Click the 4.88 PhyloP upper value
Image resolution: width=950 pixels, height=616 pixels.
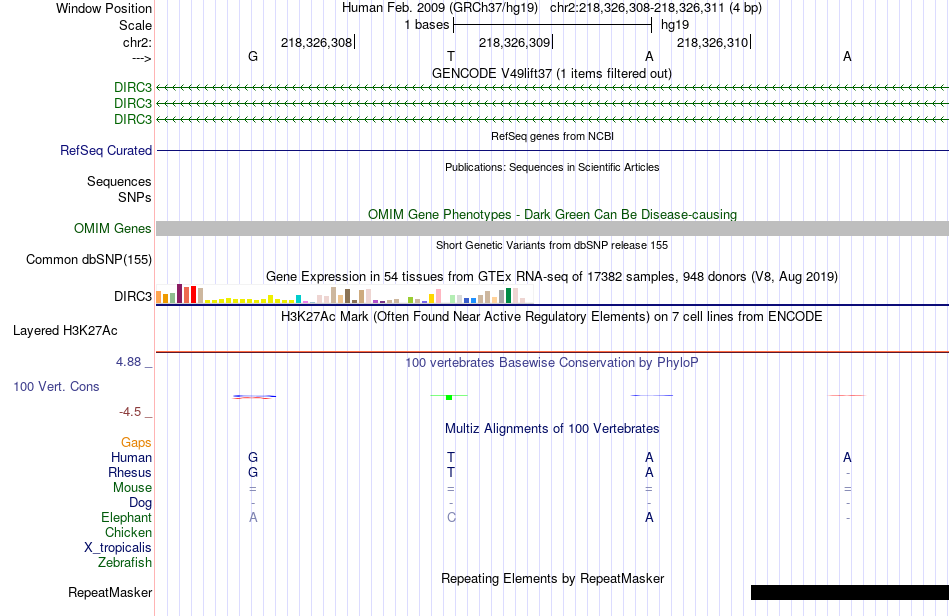coord(128,362)
